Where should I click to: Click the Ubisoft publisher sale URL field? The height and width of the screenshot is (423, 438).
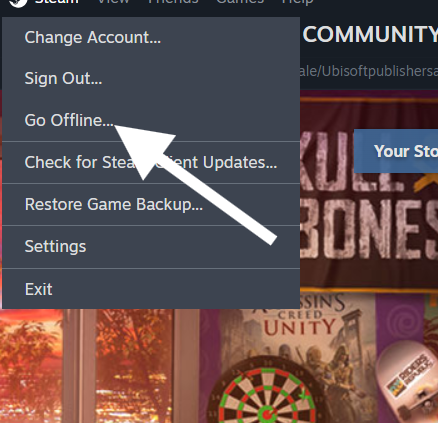click(369, 71)
